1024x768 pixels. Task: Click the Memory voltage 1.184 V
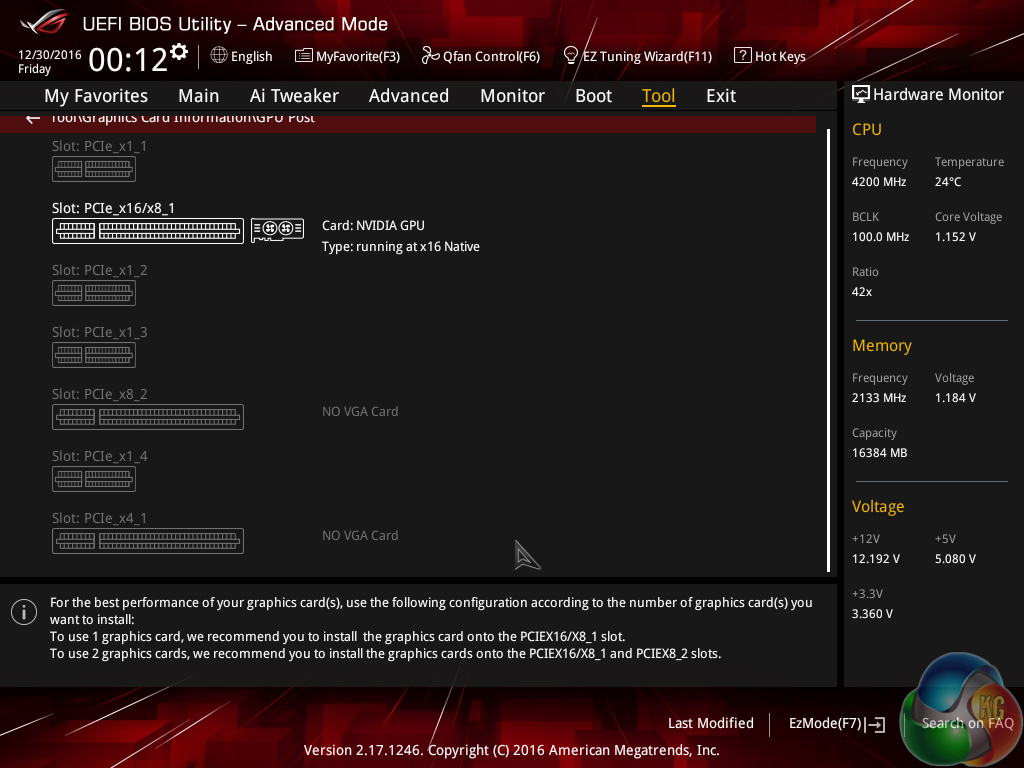point(955,398)
